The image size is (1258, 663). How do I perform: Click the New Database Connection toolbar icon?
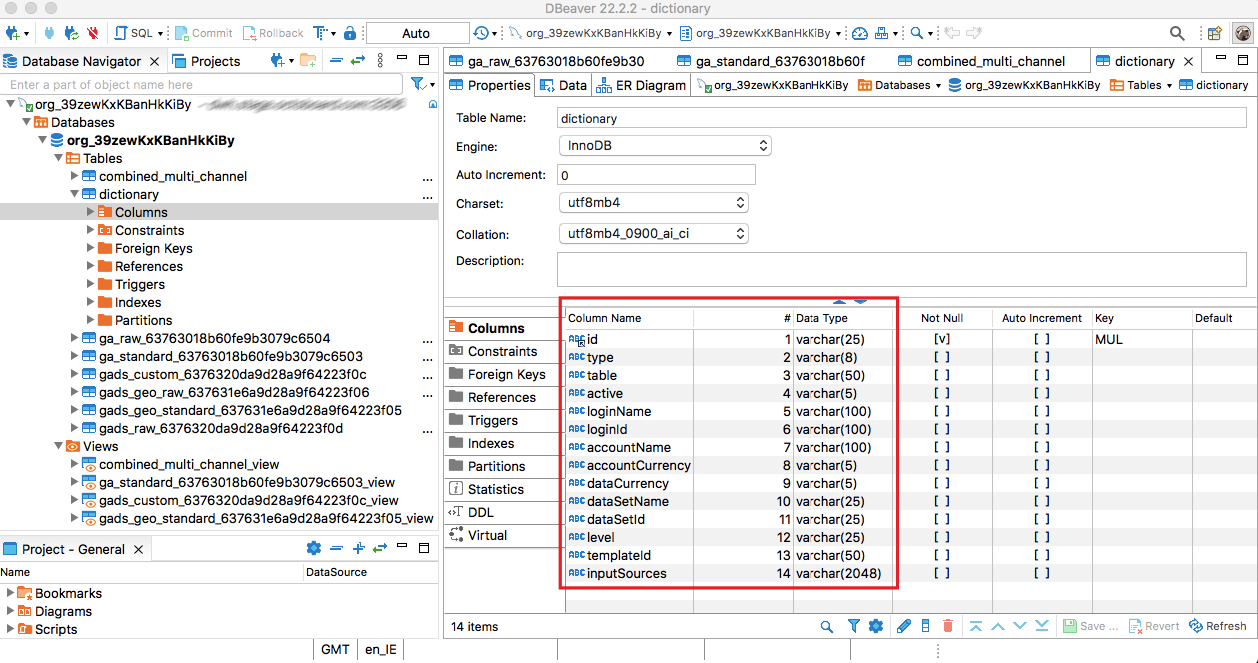coord(12,33)
